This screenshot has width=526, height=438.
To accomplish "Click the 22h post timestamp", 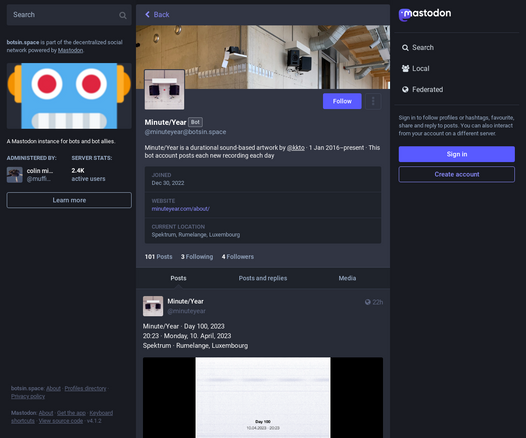I will 377,302.
